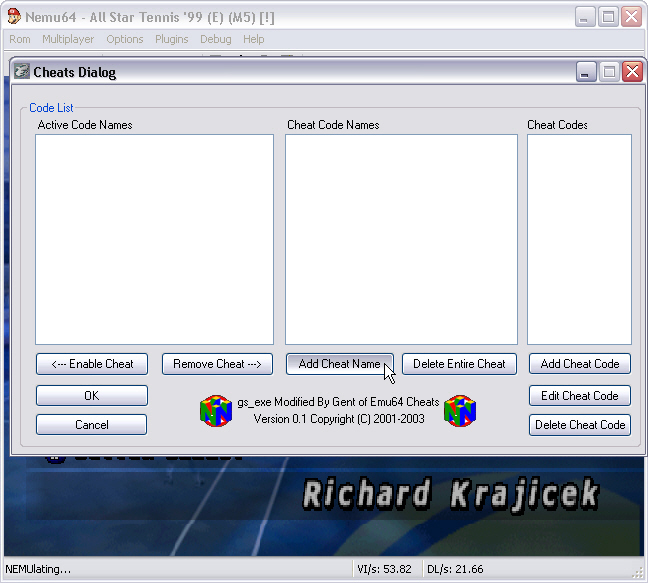
Task: Click the Enable Cheat button
Action: tap(92, 364)
